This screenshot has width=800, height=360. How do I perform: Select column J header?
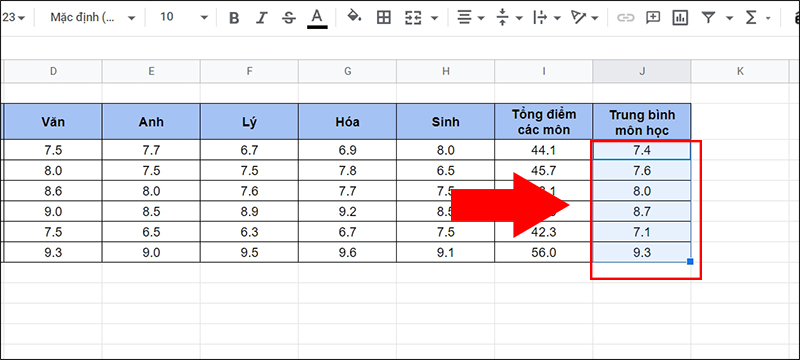click(x=642, y=71)
